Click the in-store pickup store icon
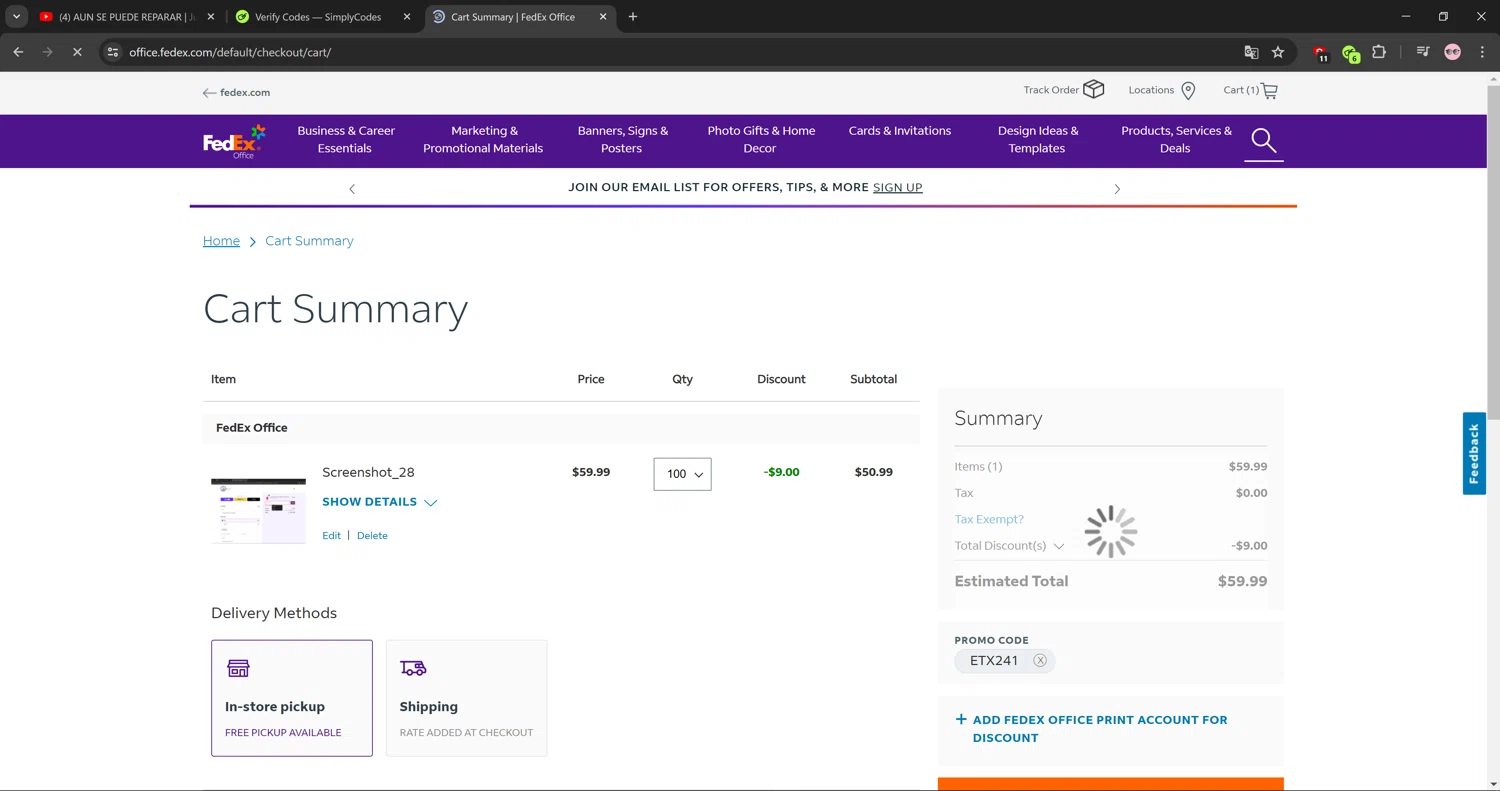This screenshot has height=791, width=1500. pyautogui.click(x=238, y=668)
